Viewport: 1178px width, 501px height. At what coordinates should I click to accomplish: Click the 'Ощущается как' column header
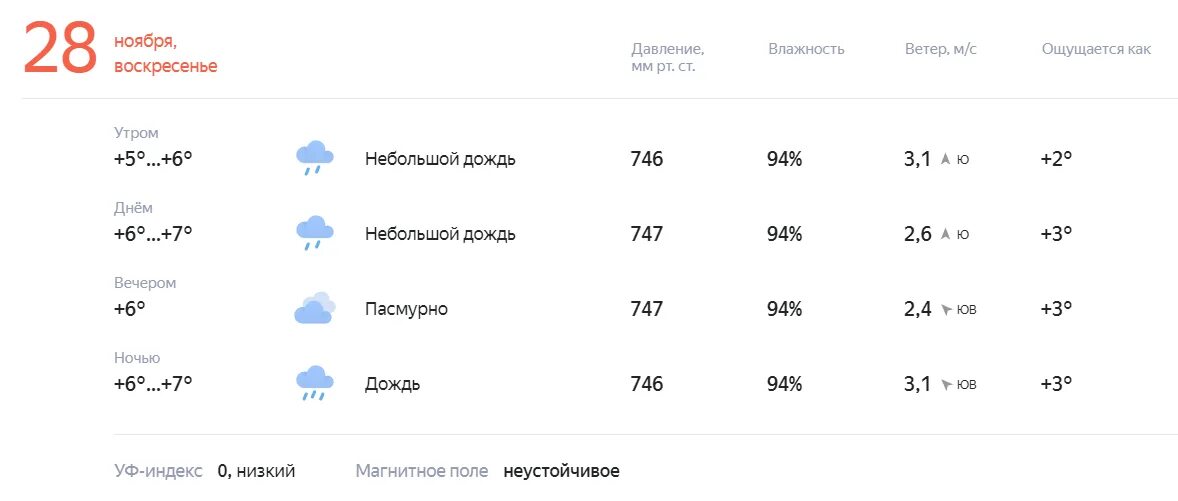click(x=1096, y=49)
